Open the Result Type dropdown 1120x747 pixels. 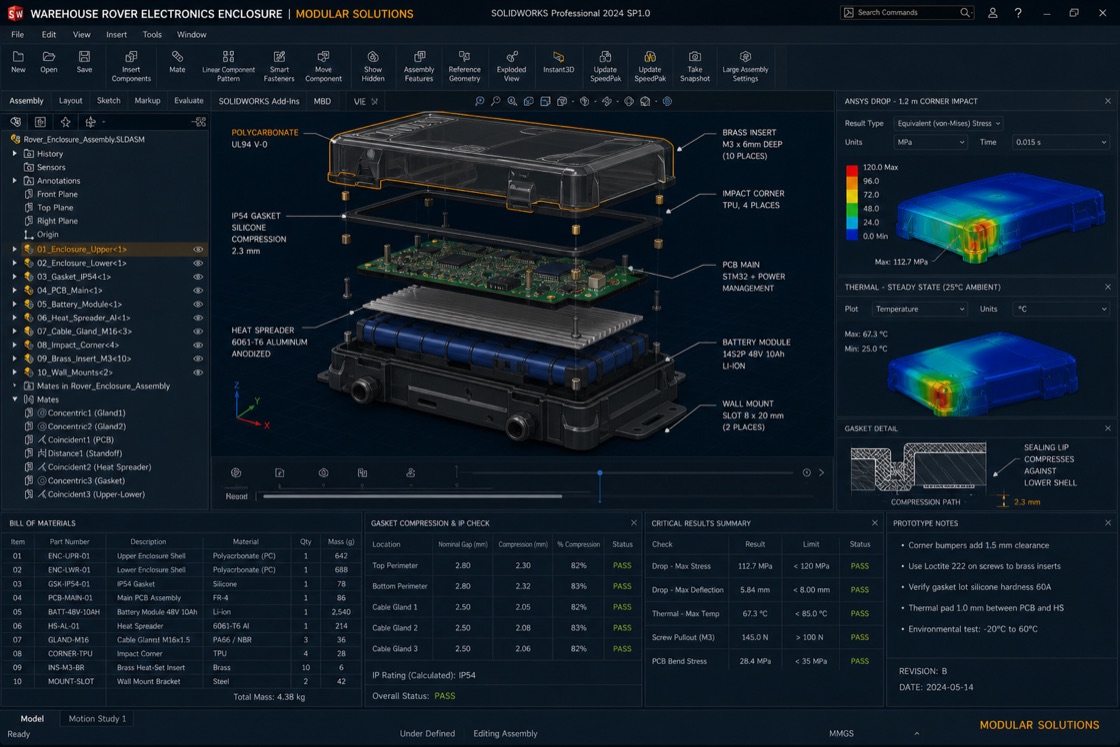948,124
